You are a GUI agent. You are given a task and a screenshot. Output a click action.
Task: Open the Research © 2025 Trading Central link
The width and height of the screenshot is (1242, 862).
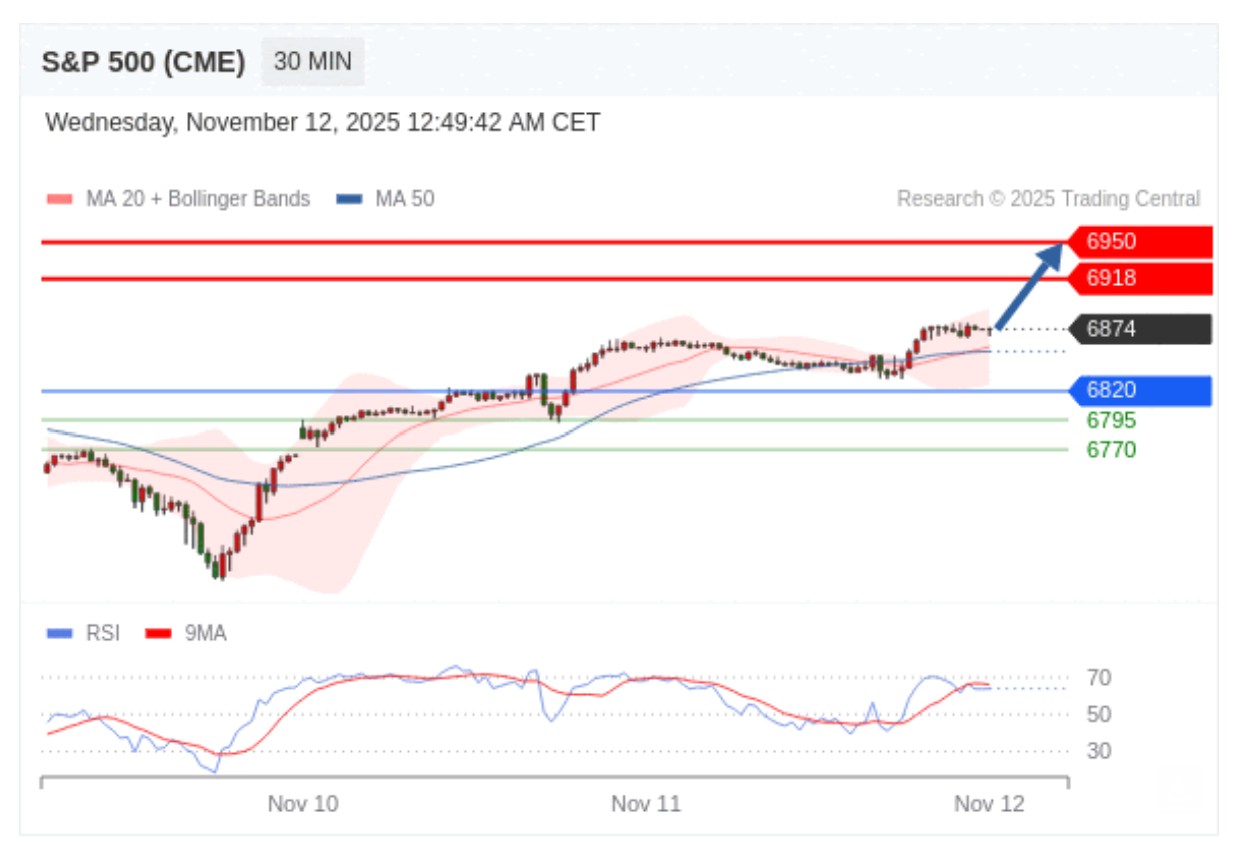[1048, 199]
